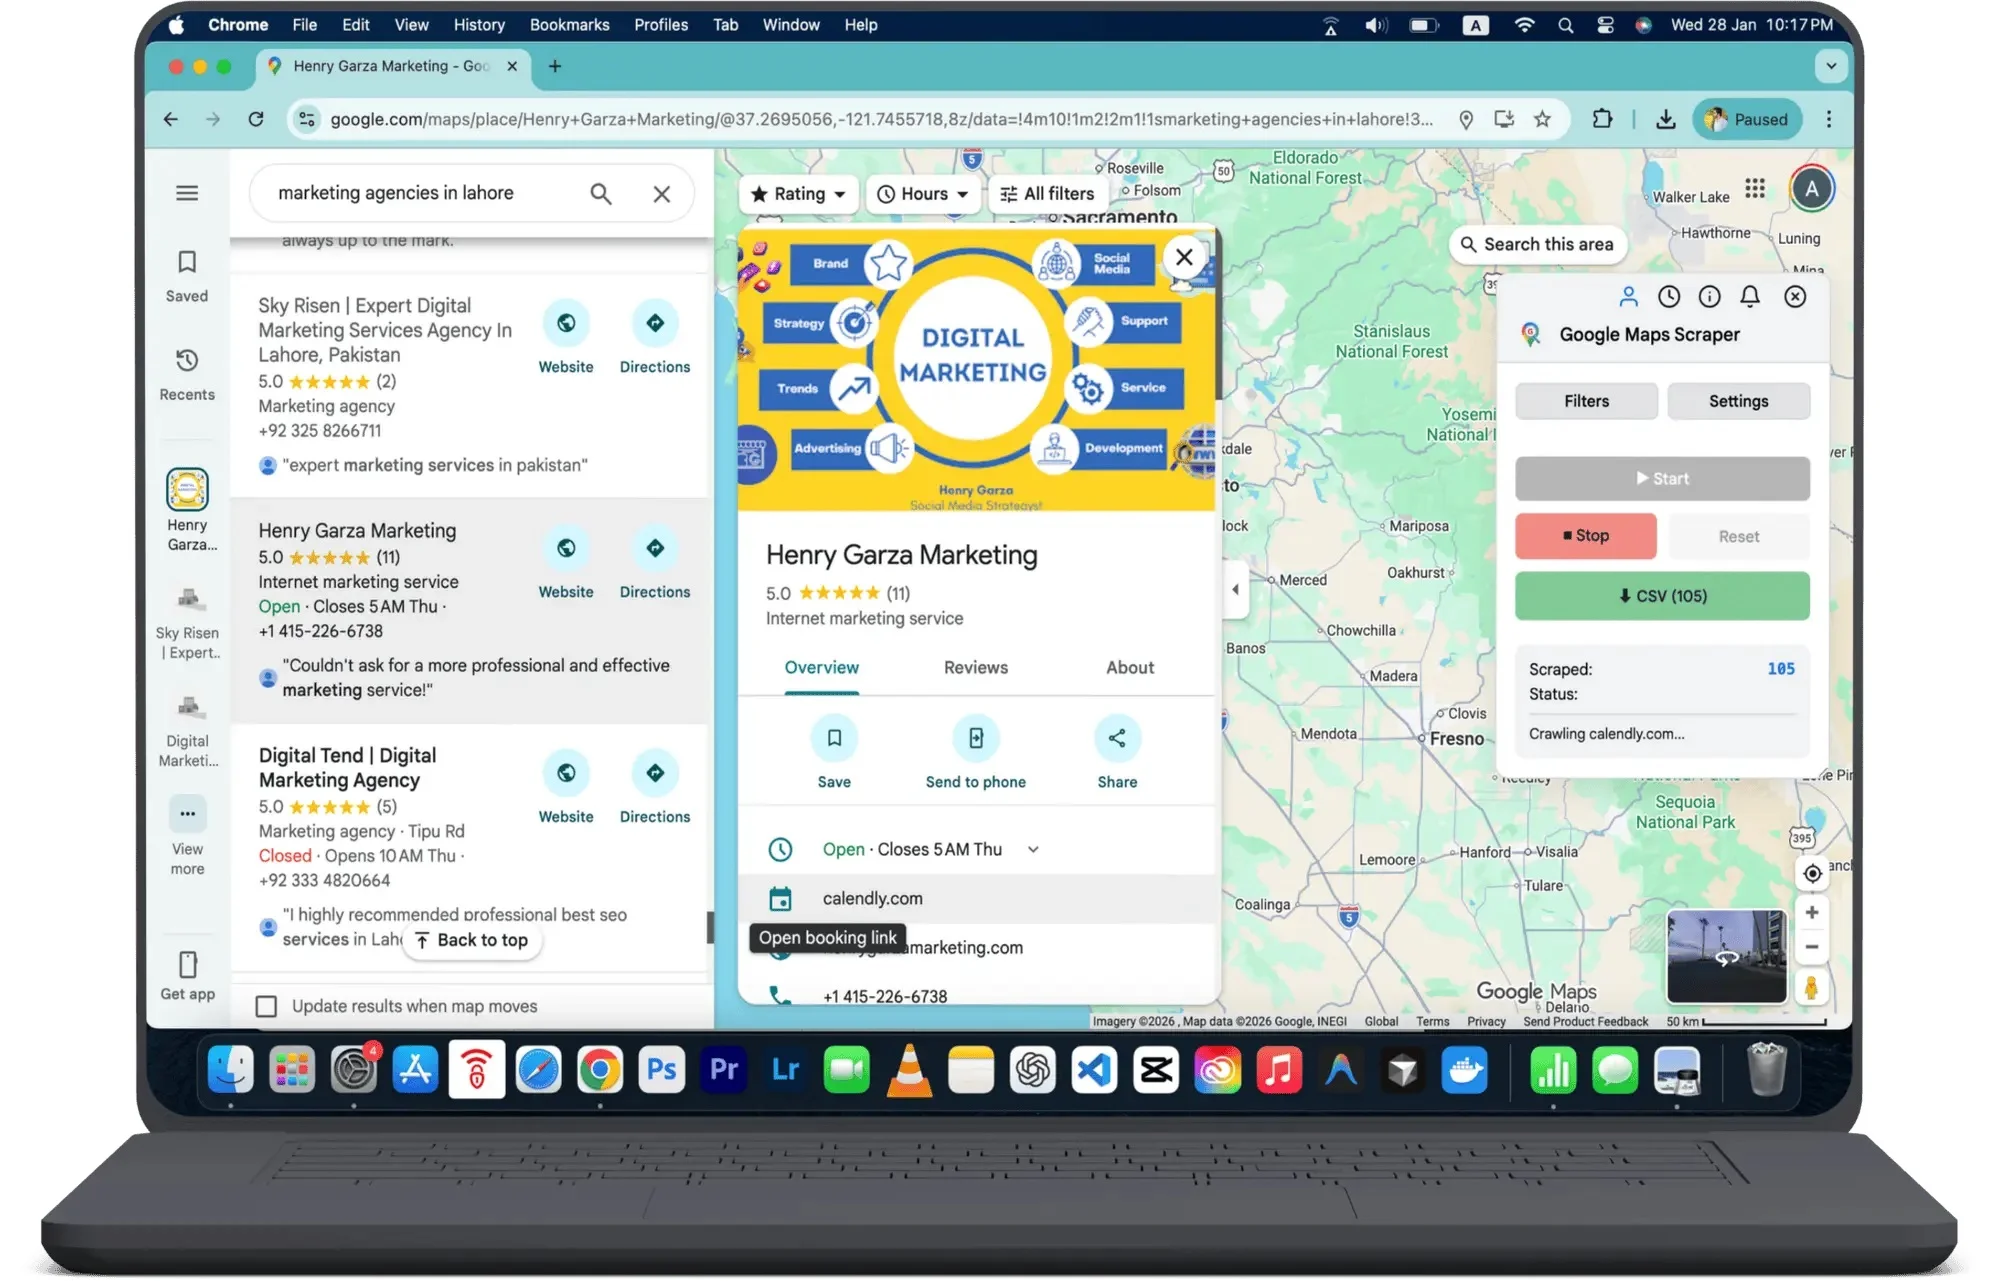Open the Chrome tab search dropdown
Image resolution: width=2000 pixels, height=1281 pixels.
[x=1831, y=67]
